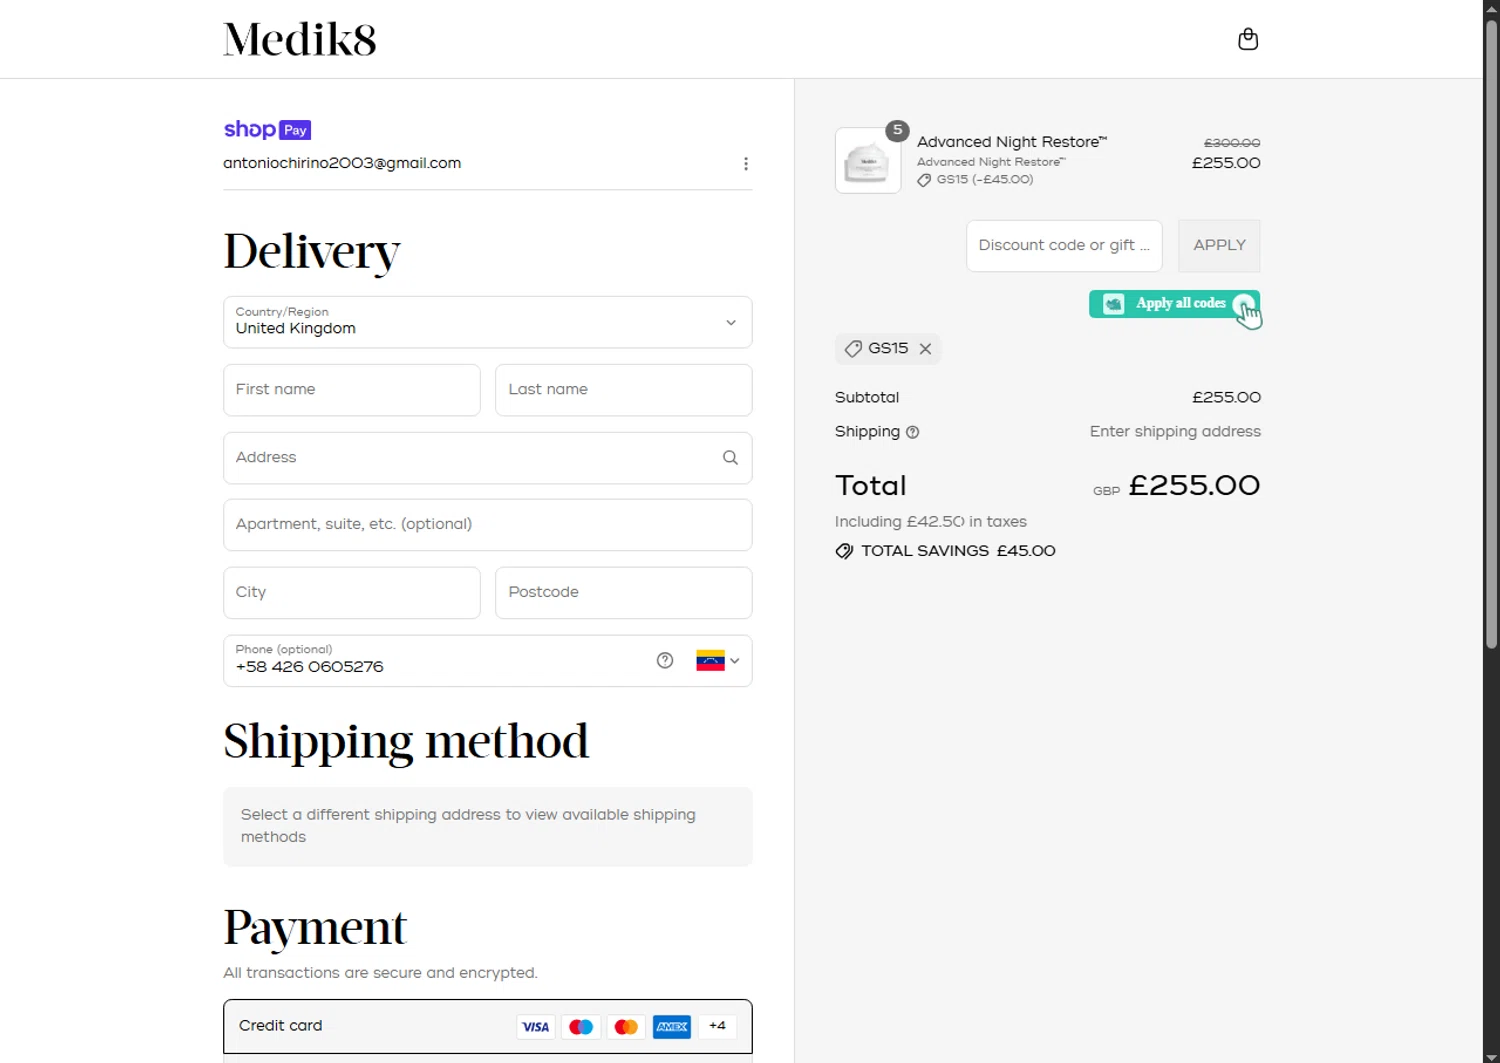Click the shipping methods notice box
The width and height of the screenshot is (1500, 1063).
click(487, 827)
